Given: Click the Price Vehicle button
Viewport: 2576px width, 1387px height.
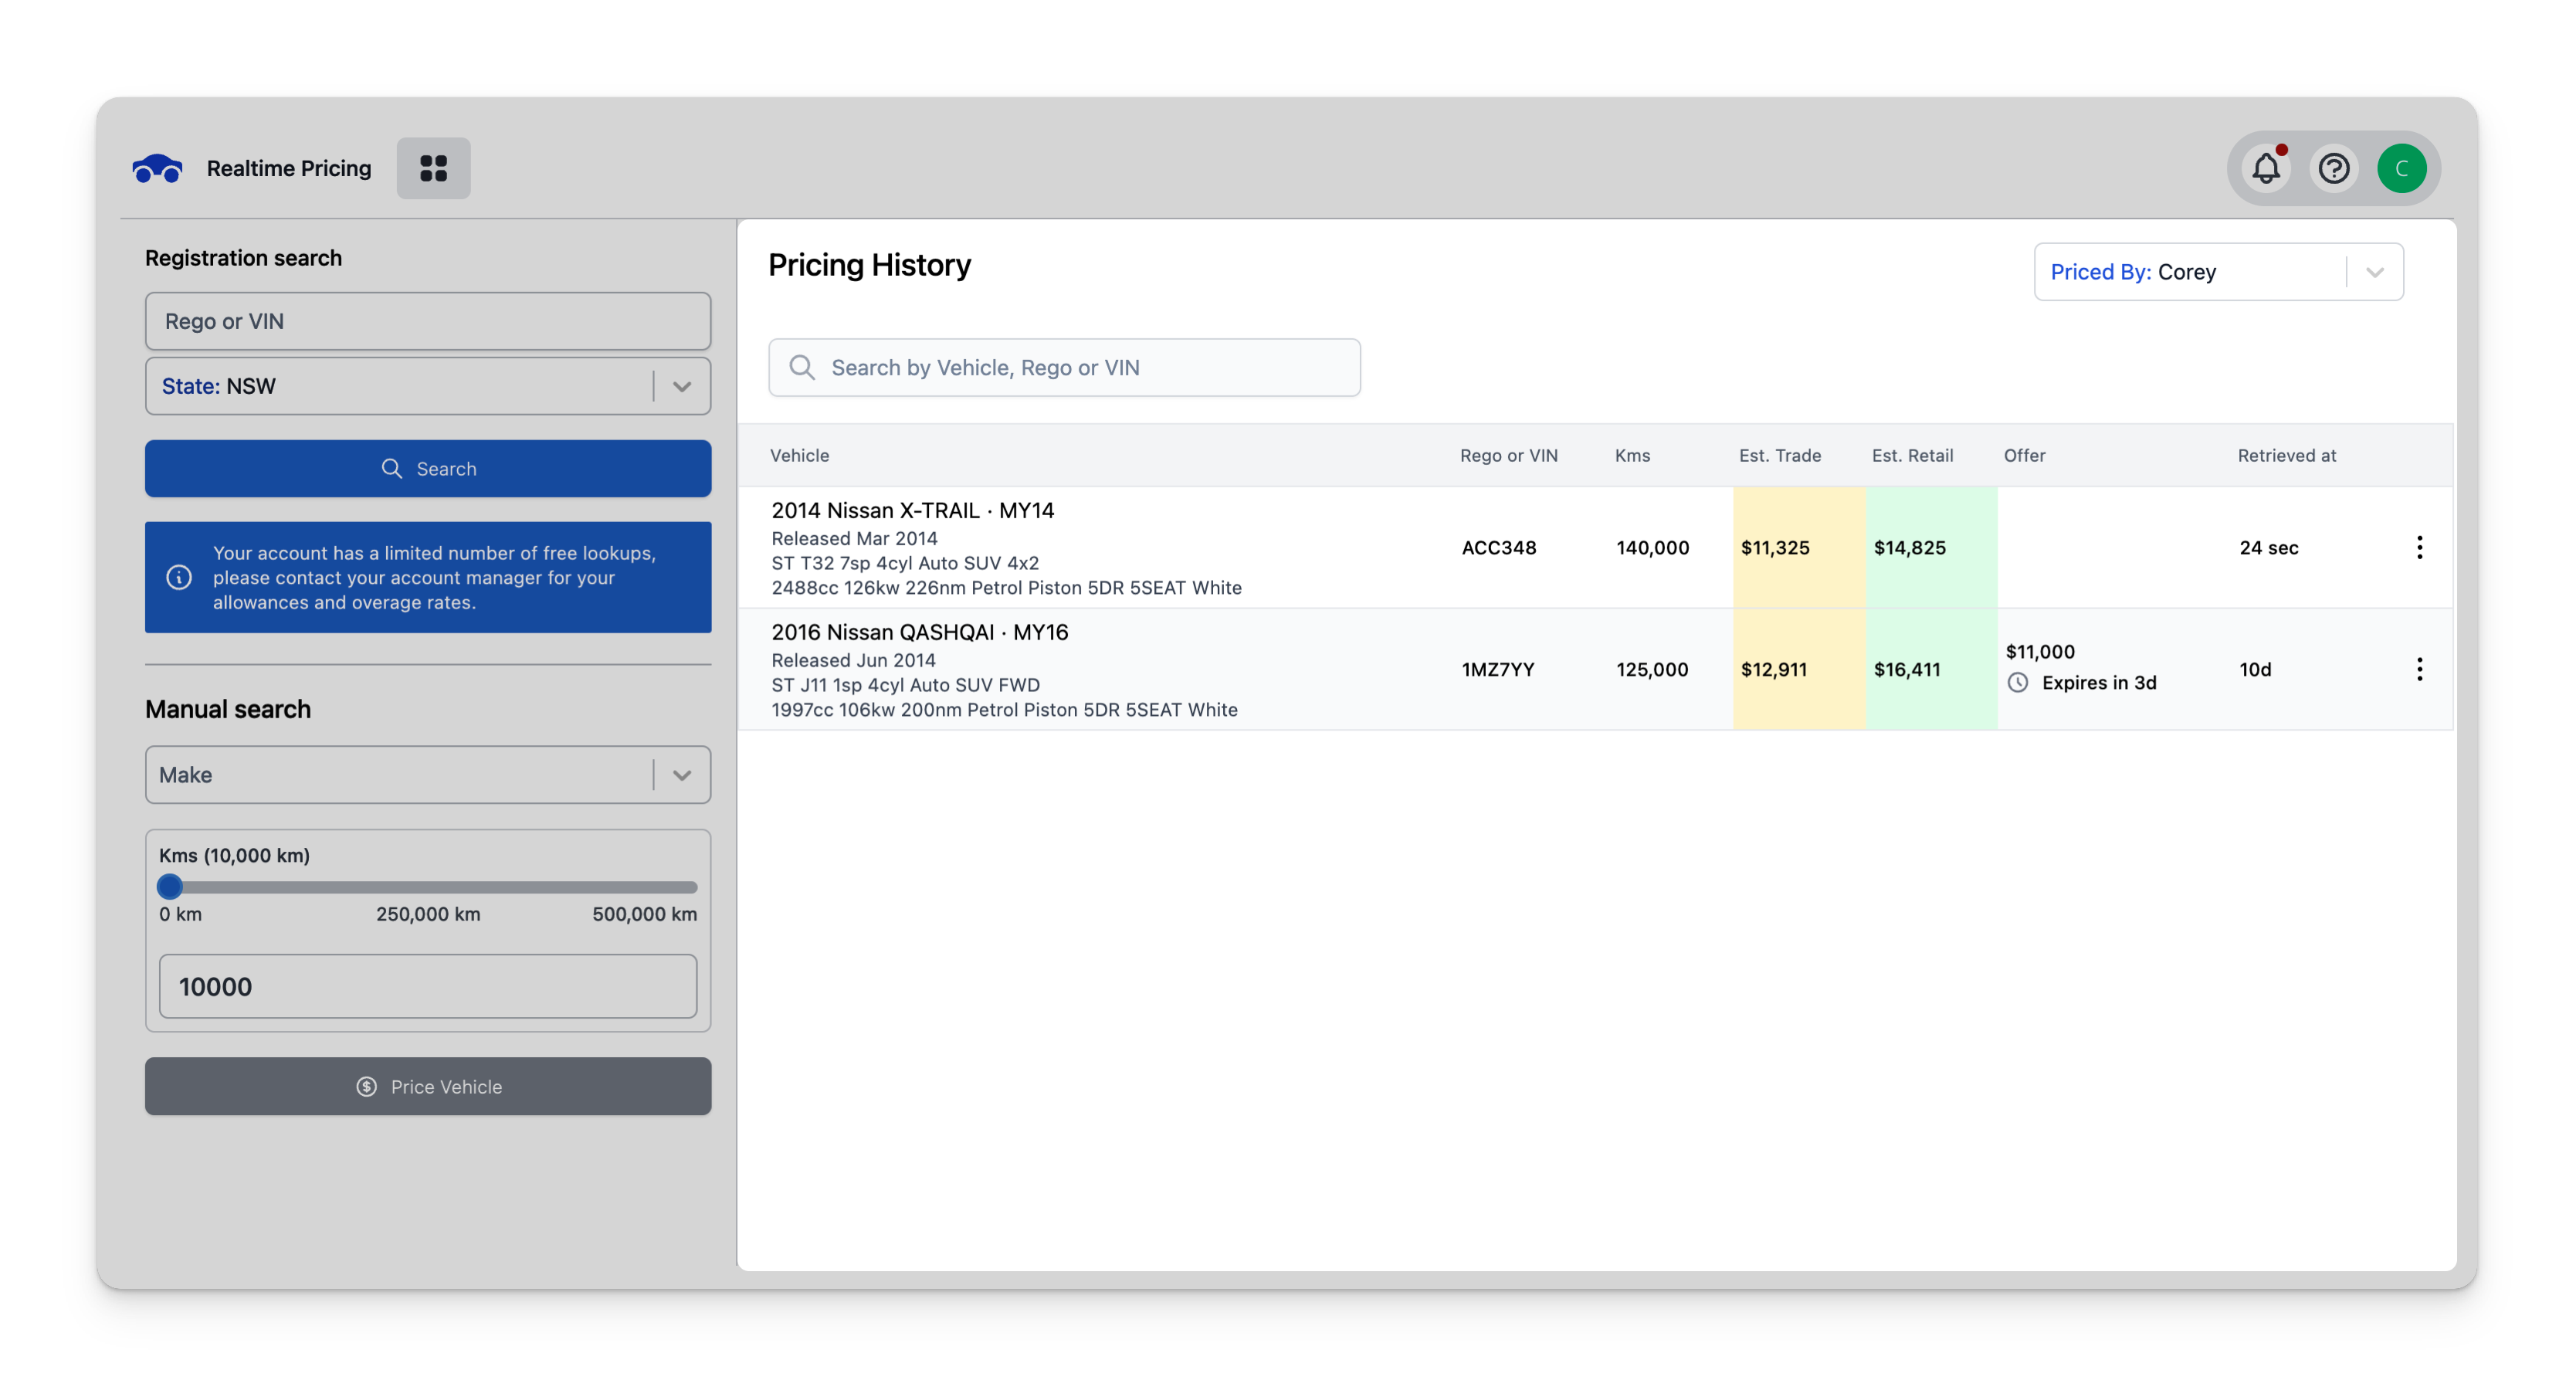Looking at the screenshot, I should (x=428, y=1086).
